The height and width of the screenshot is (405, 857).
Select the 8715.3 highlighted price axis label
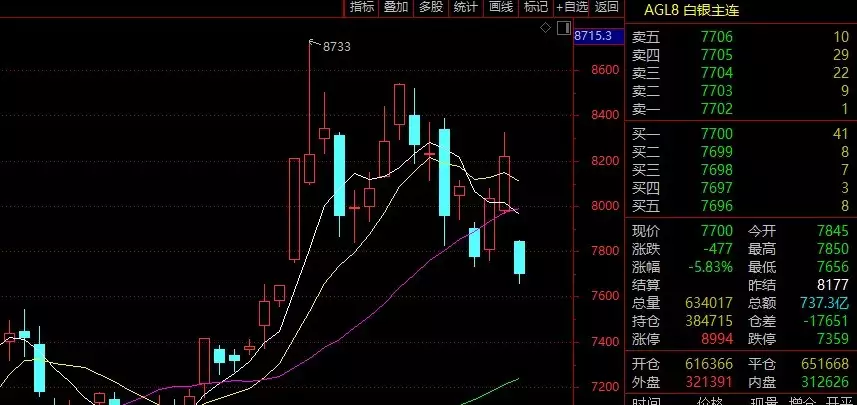[592, 36]
